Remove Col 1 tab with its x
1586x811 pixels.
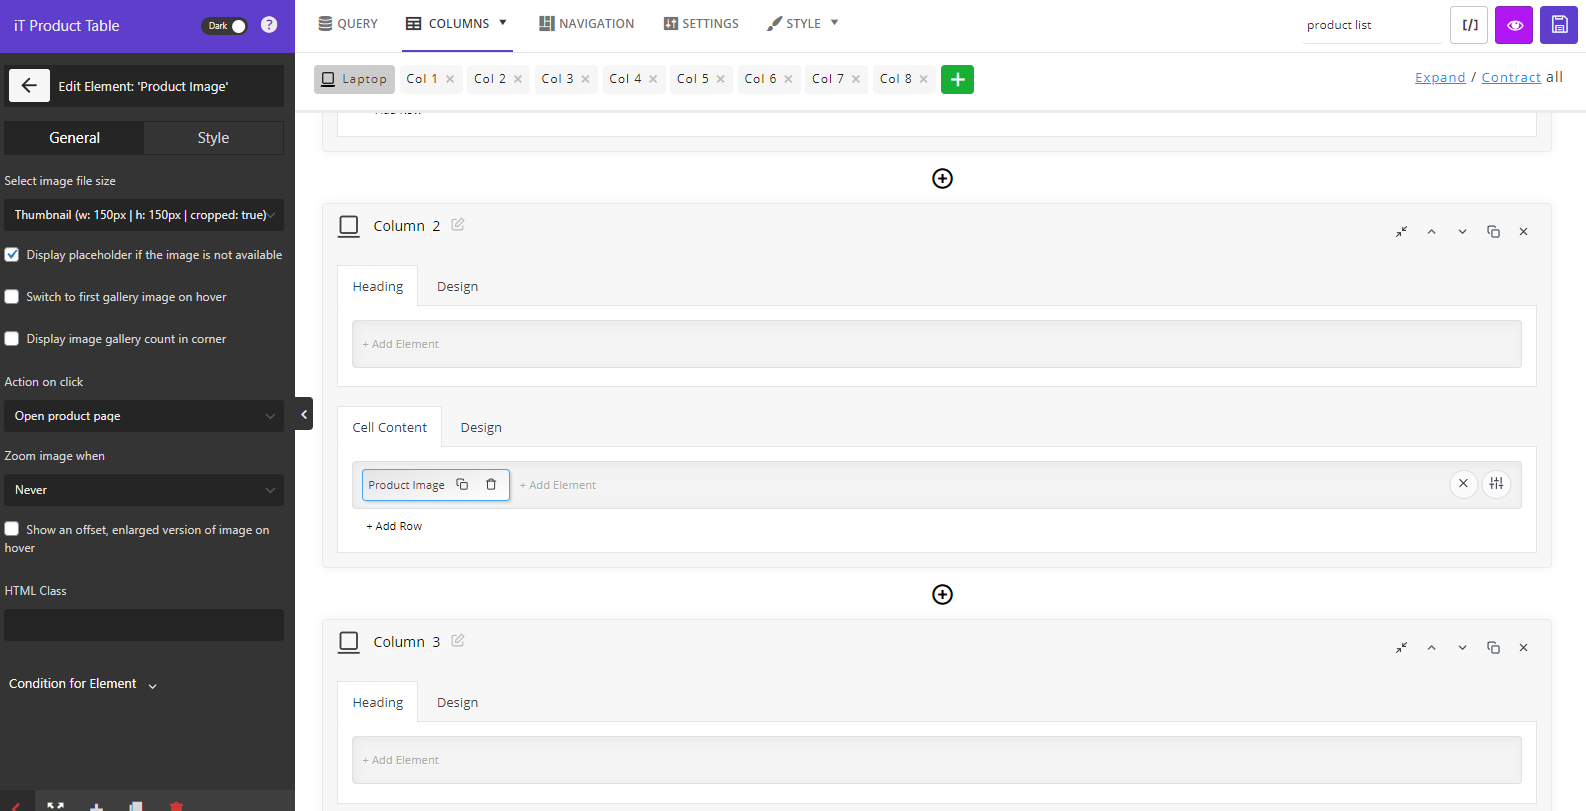point(450,79)
